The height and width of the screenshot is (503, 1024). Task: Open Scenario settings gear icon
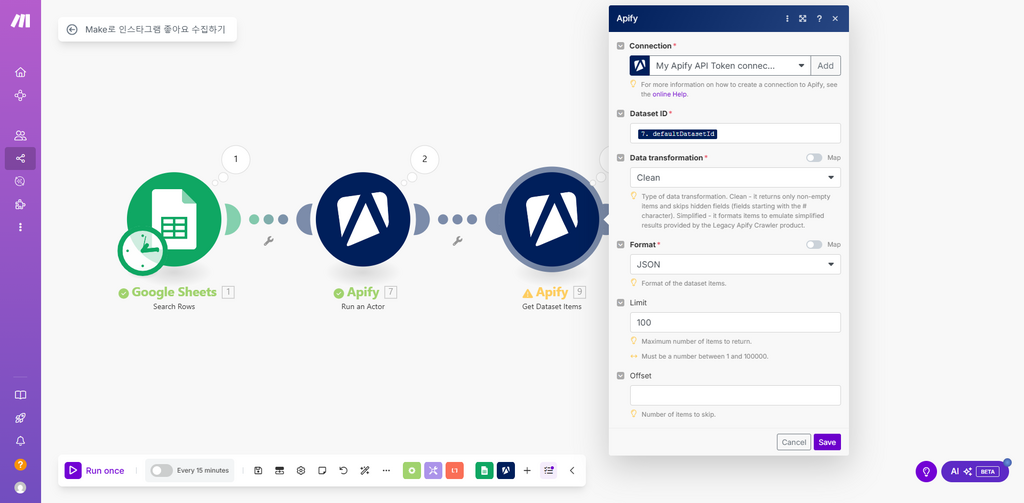pos(301,470)
